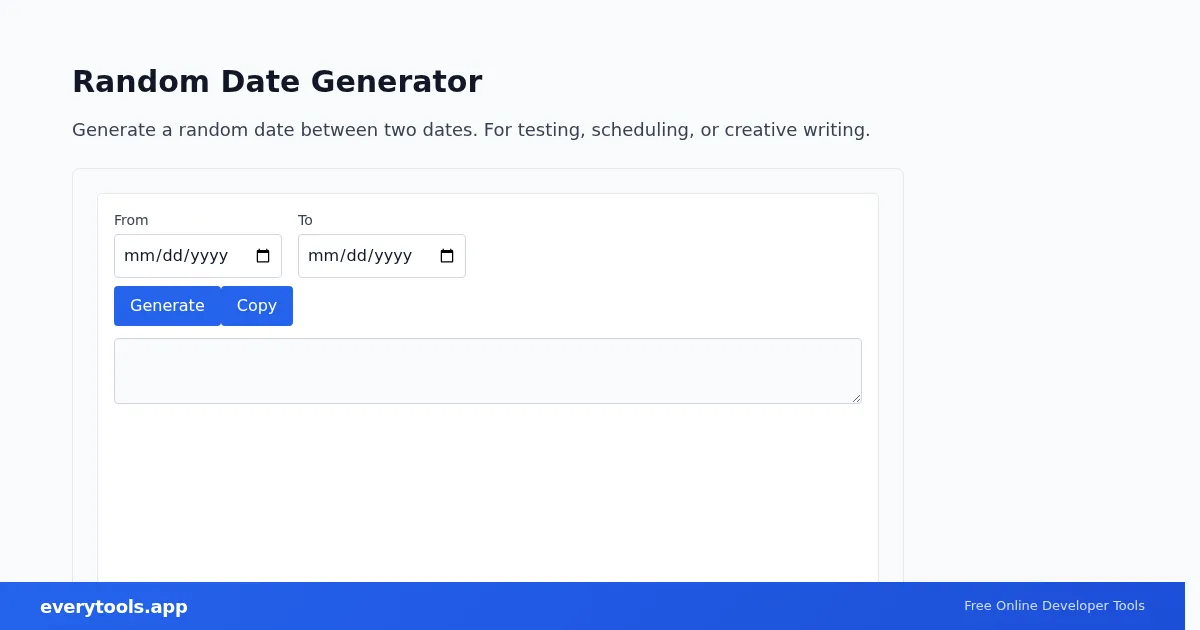Click the Free Online Developer Tools text

pyautogui.click(x=1054, y=606)
